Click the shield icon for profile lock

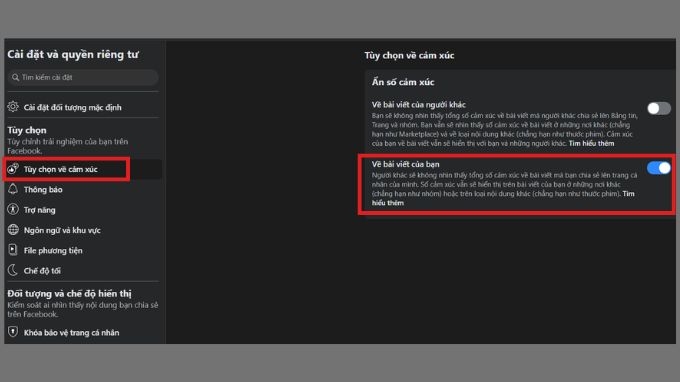click(13, 332)
